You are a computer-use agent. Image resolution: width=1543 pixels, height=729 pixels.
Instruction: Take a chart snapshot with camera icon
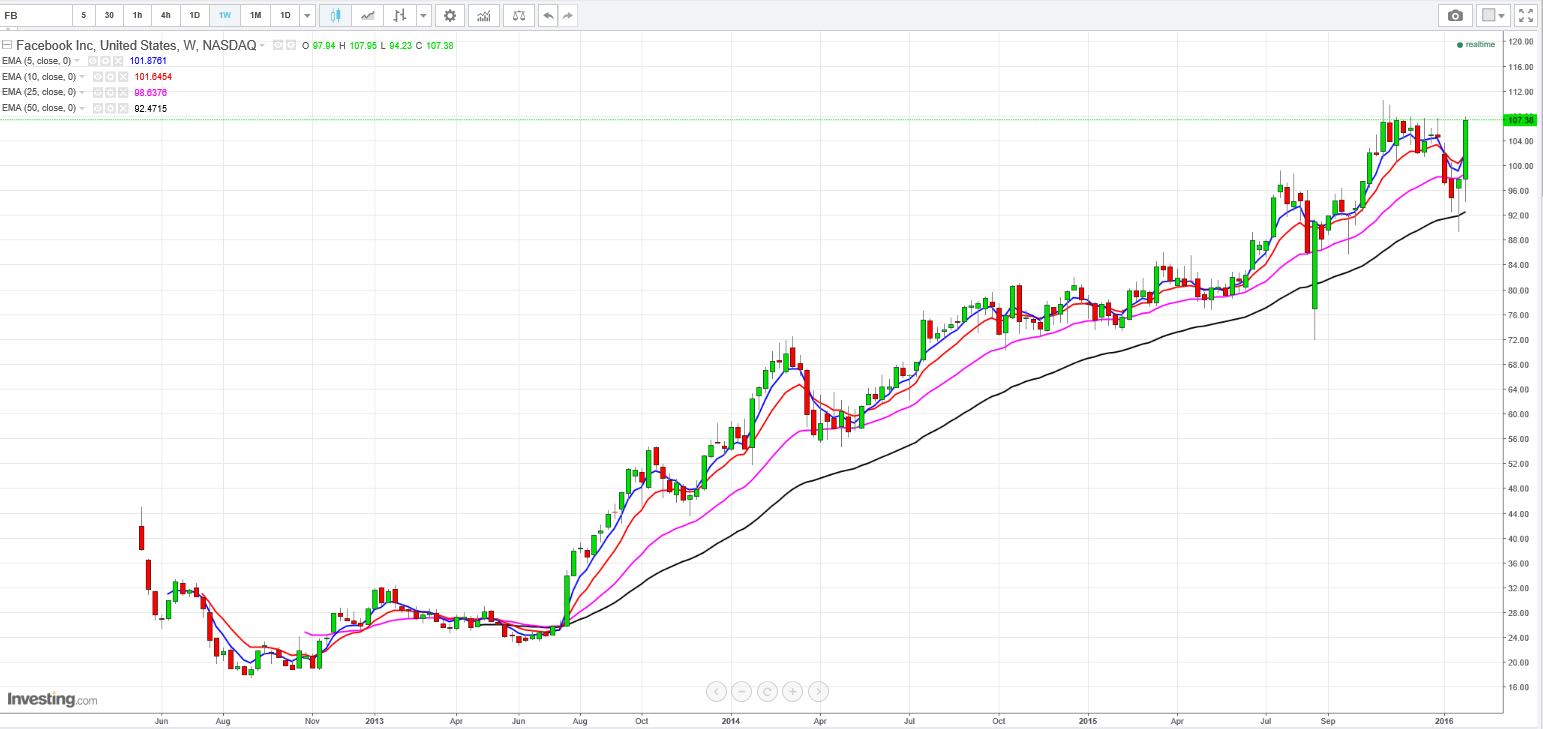1455,15
